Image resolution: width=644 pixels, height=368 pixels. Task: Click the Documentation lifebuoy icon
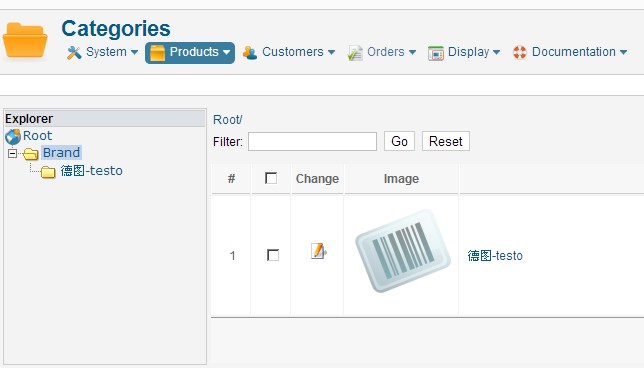click(520, 53)
